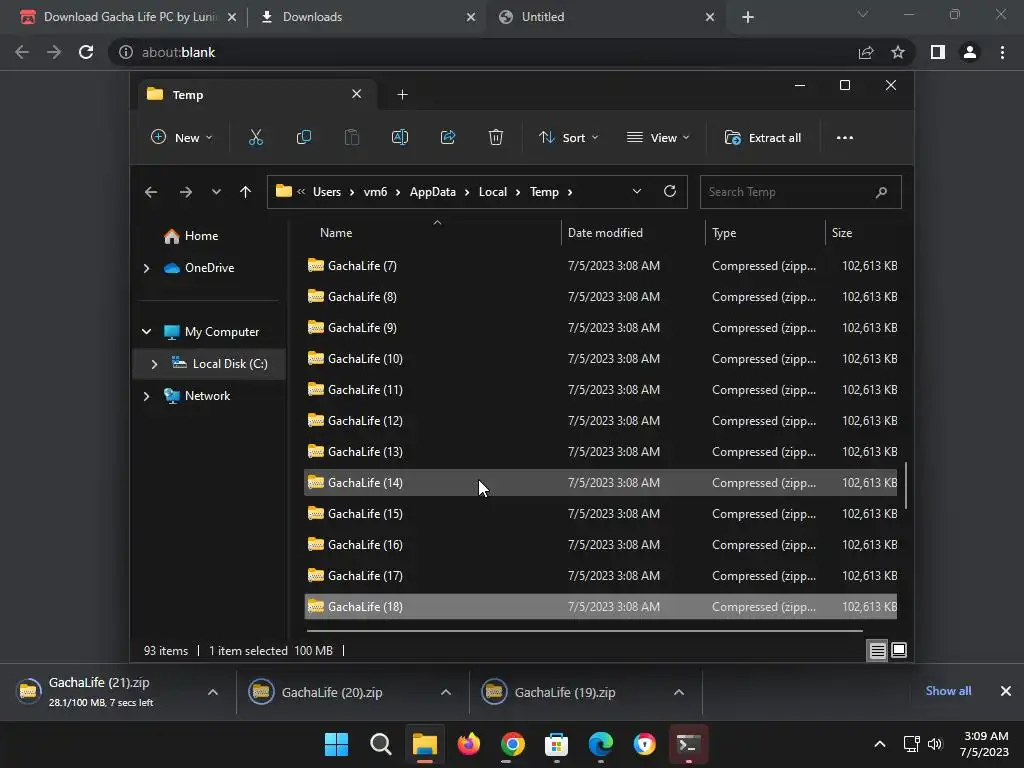This screenshot has height=768, width=1024.
Task: Click Extract all button
Action: point(763,138)
